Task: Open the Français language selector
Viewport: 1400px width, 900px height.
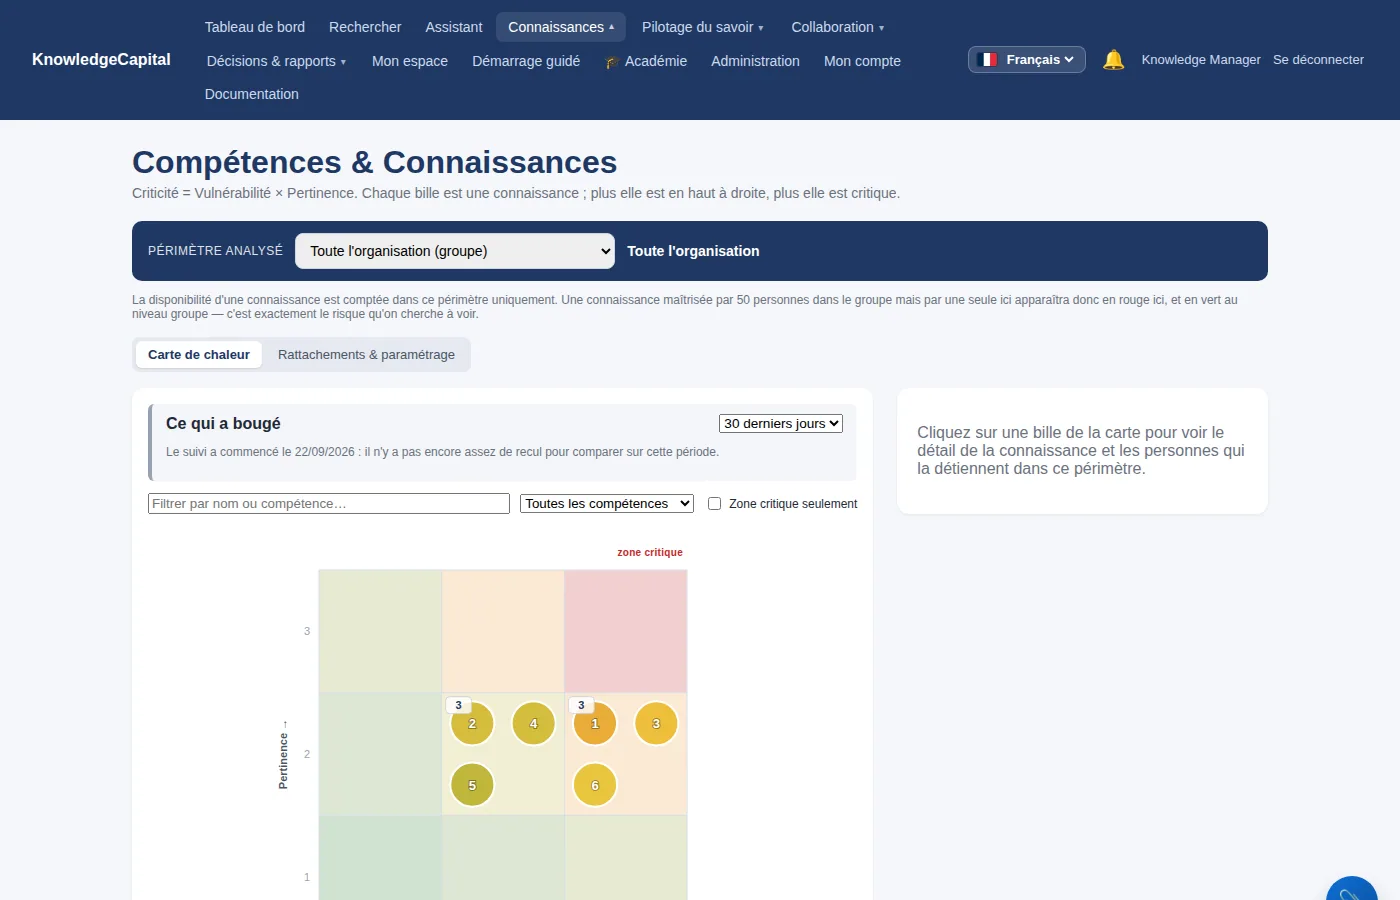Action: click(x=1026, y=60)
